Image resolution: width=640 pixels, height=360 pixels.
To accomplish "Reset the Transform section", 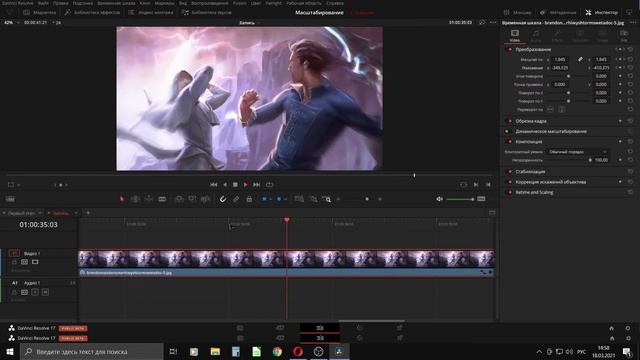I will click(631, 49).
